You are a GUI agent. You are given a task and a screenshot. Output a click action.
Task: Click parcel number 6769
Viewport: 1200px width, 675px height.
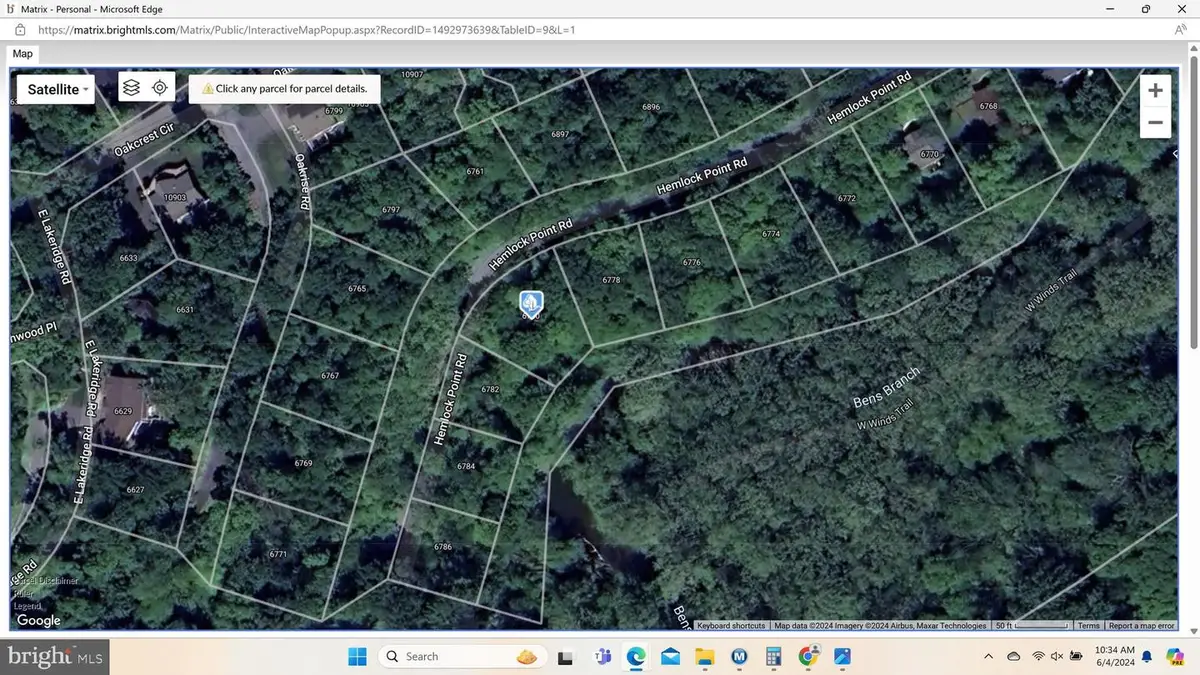[x=303, y=464]
